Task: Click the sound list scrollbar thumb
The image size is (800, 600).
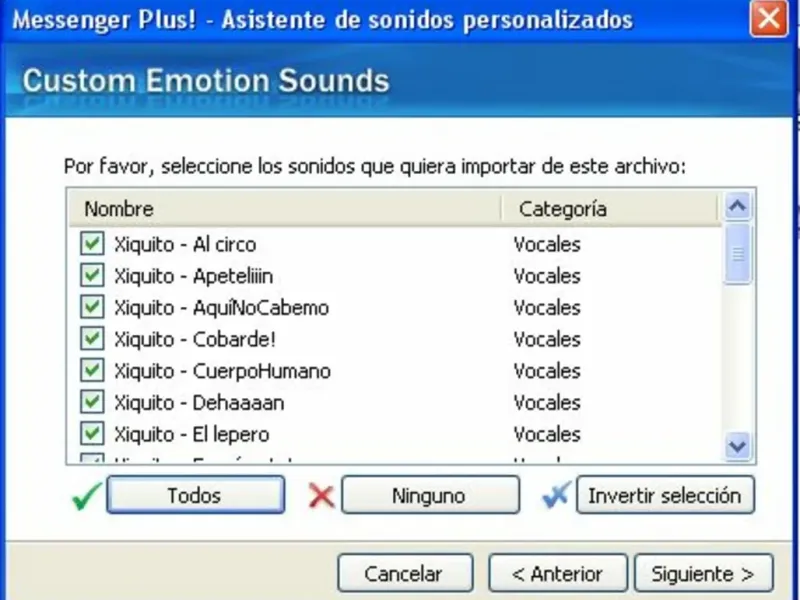Action: point(738,254)
